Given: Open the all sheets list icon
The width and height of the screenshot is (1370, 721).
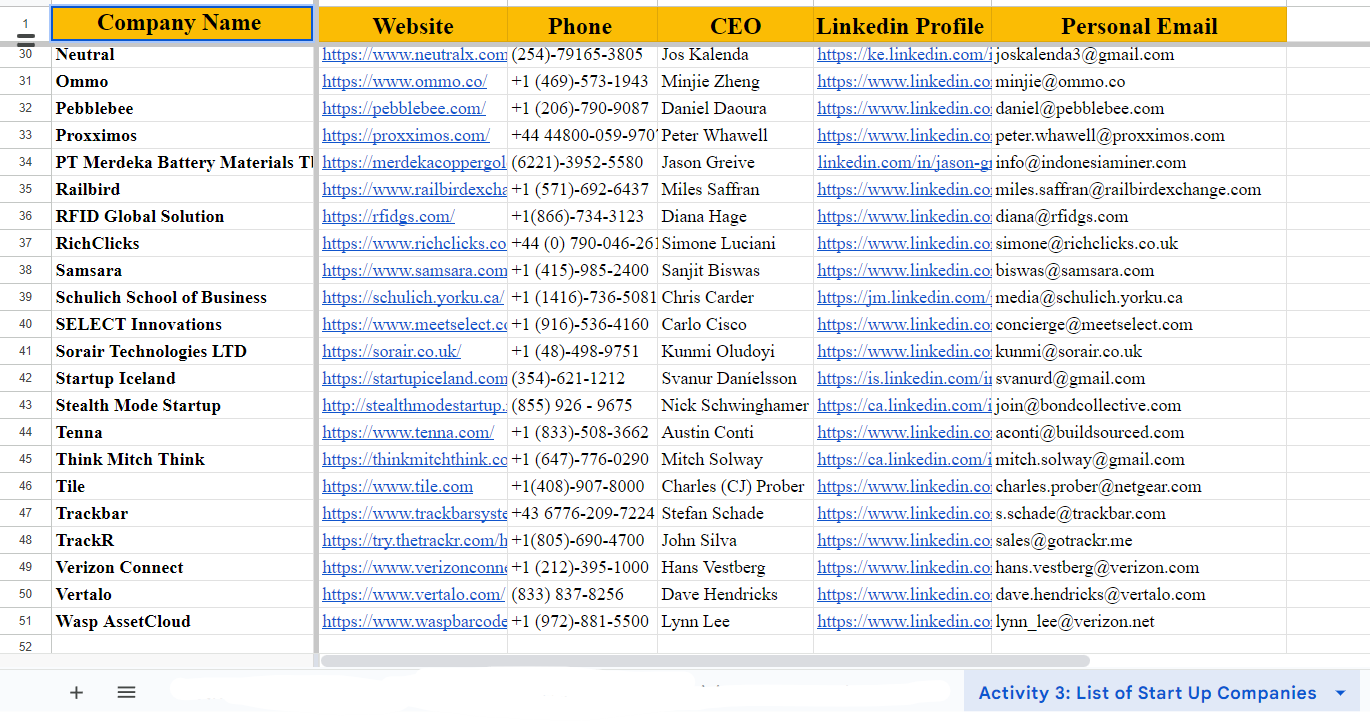Looking at the screenshot, I should [x=126, y=692].
